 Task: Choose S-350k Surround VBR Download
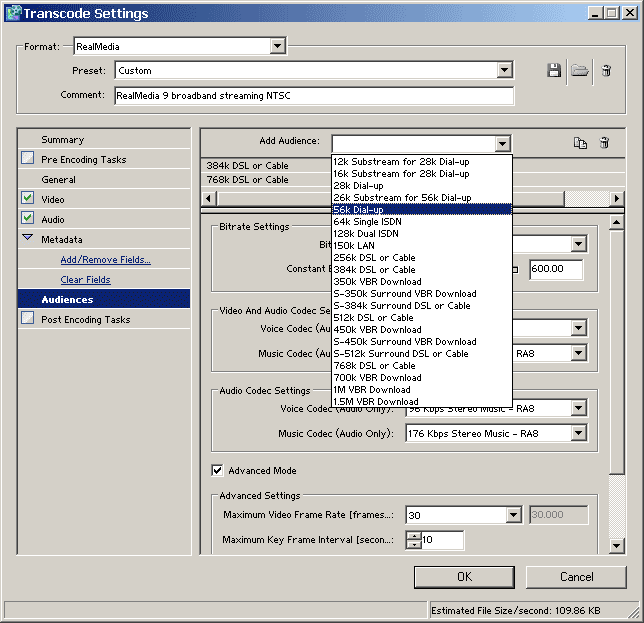[x=422, y=294]
